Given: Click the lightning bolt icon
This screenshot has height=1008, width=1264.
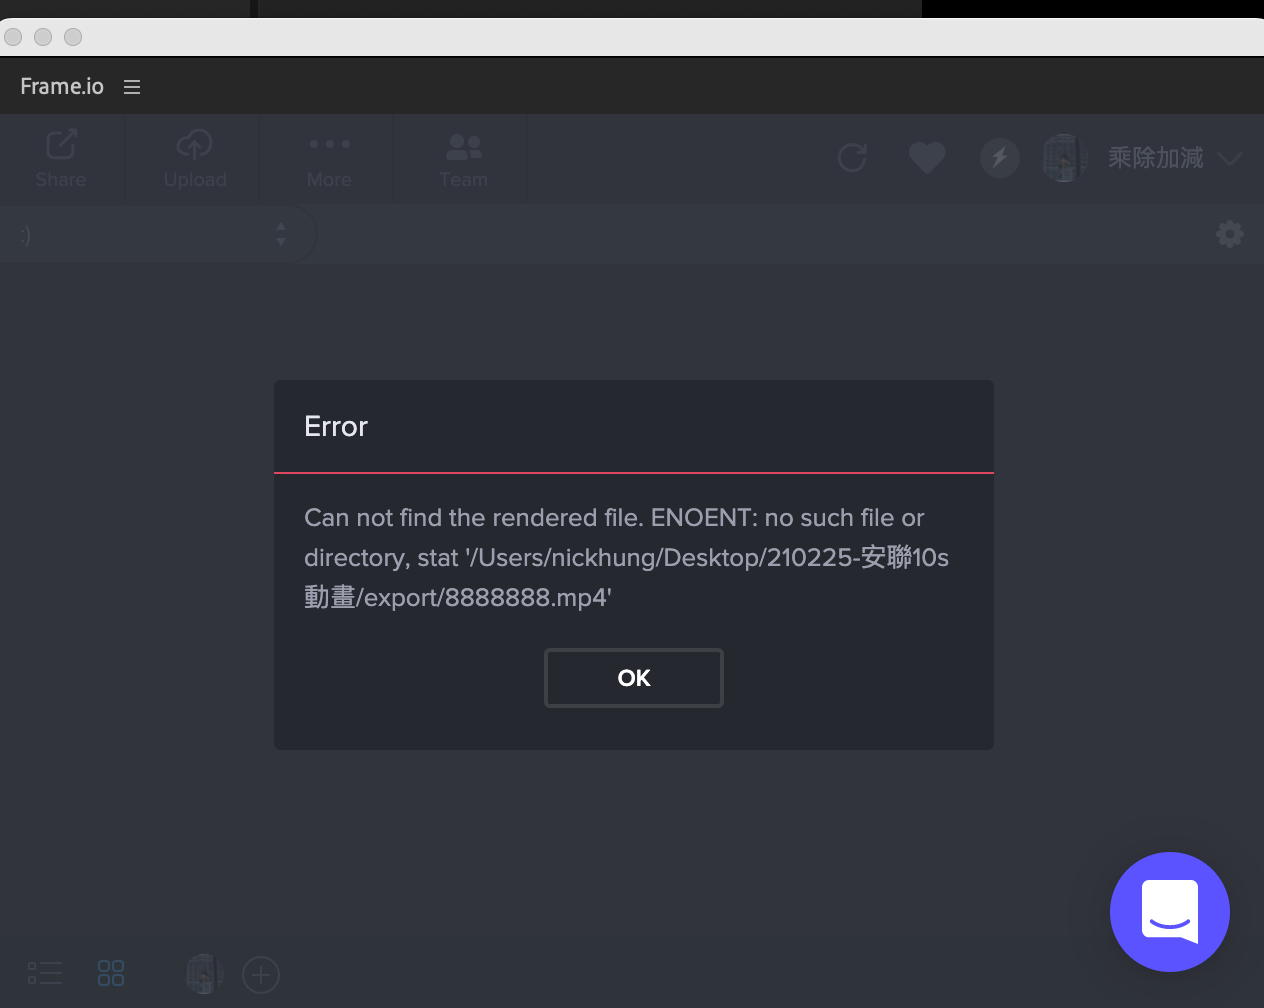Looking at the screenshot, I should [999, 158].
